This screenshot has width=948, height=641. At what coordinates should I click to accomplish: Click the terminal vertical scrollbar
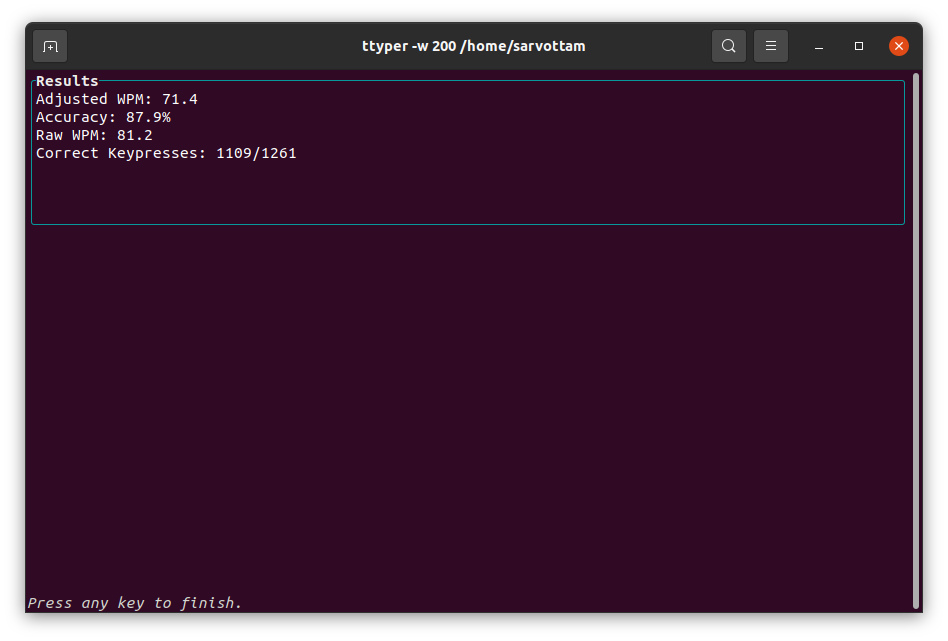coord(916,340)
